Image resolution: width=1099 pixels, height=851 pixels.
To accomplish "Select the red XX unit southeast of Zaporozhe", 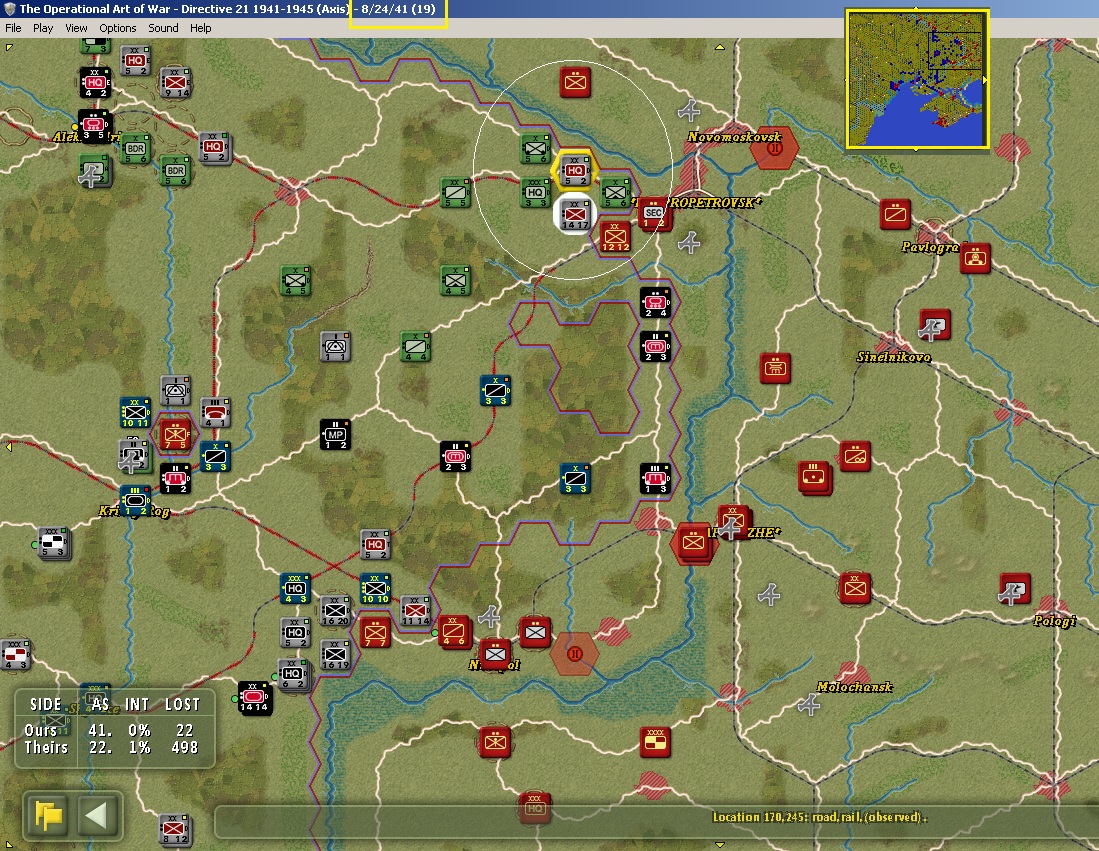I will (x=854, y=588).
